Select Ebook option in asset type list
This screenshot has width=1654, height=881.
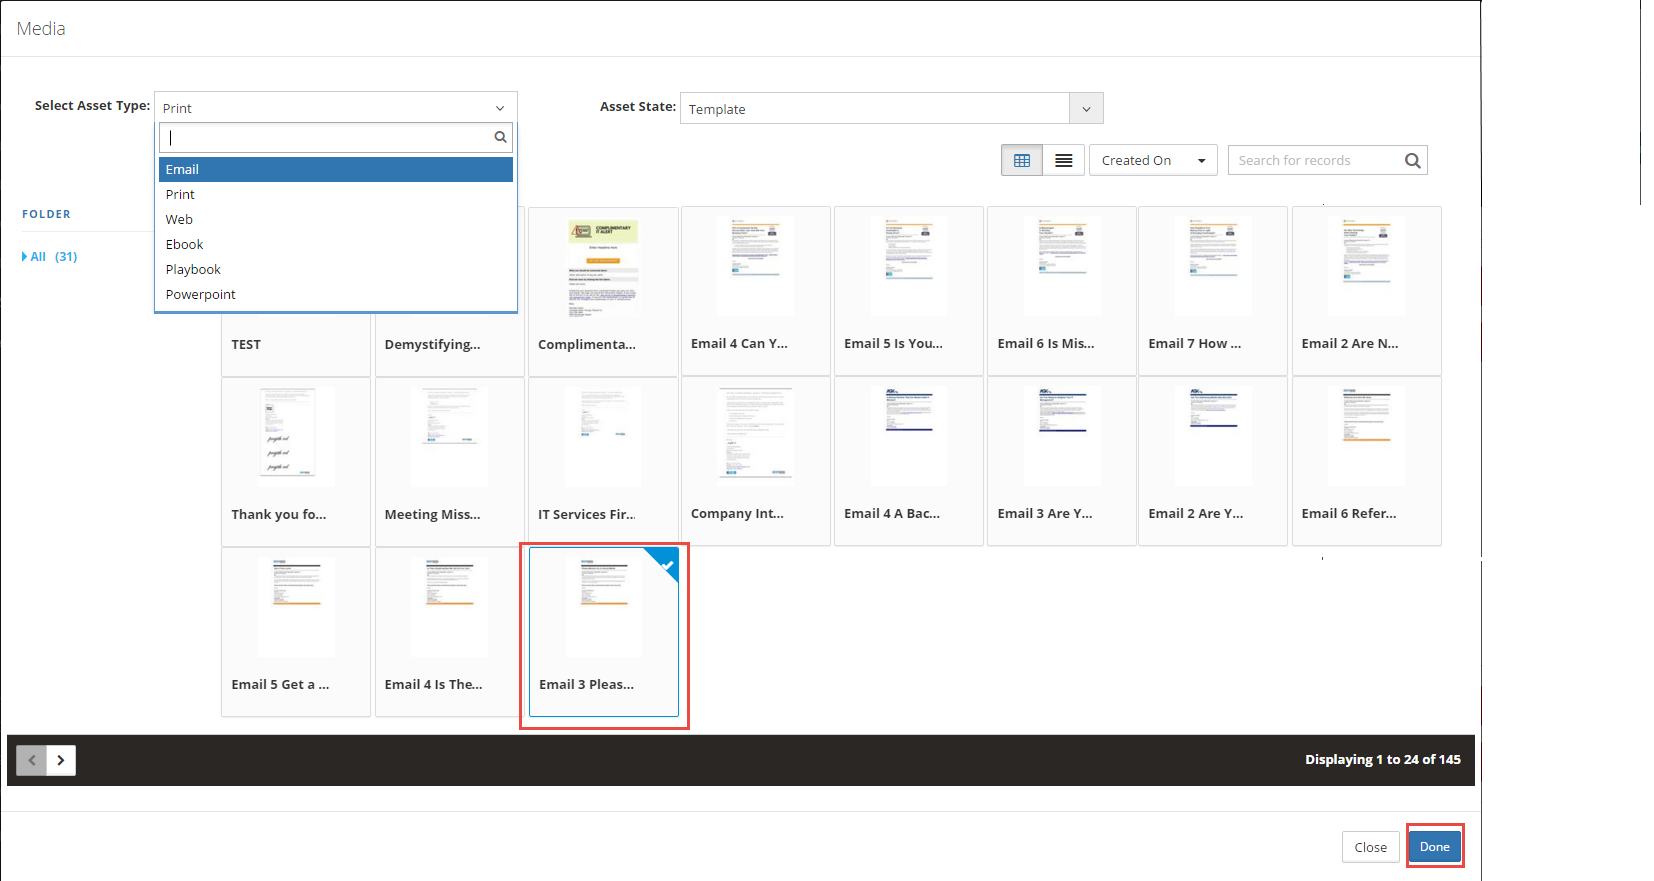pyautogui.click(x=185, y=245)
